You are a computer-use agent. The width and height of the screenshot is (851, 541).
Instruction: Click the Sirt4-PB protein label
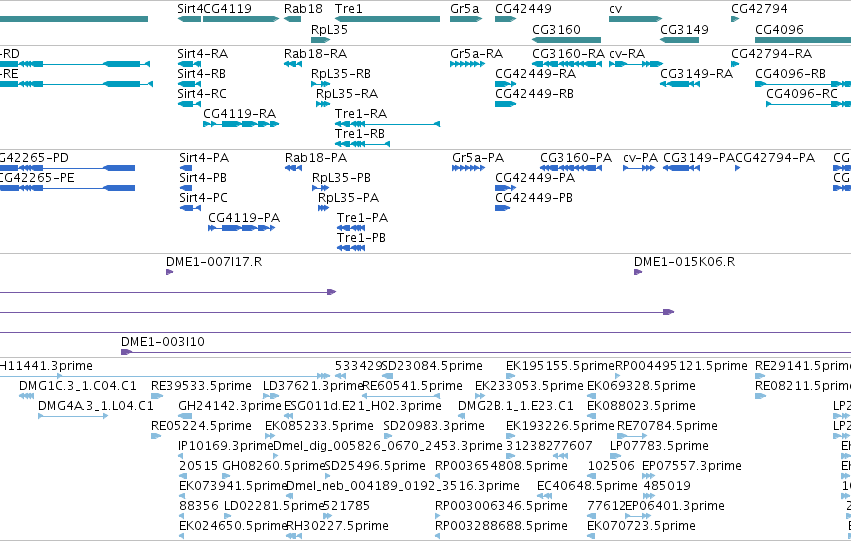point(203,178)
